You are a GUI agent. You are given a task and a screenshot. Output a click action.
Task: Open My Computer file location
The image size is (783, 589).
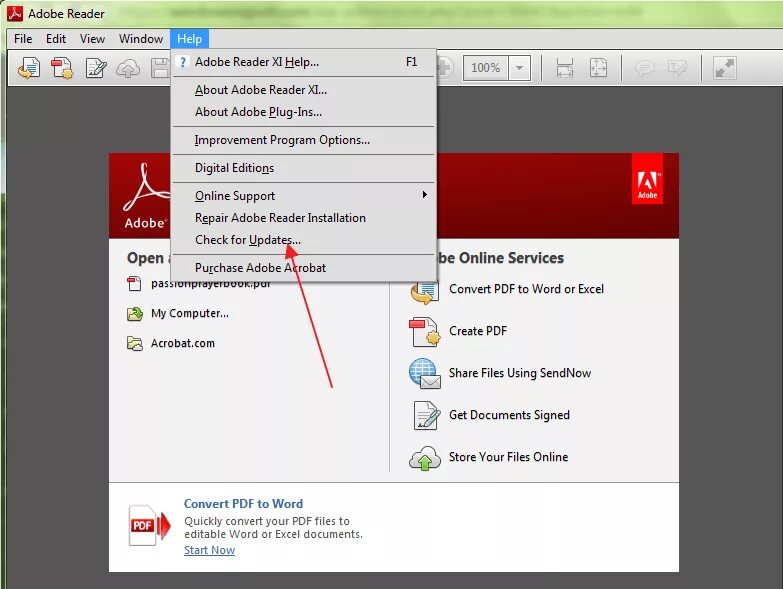[190, 313]
